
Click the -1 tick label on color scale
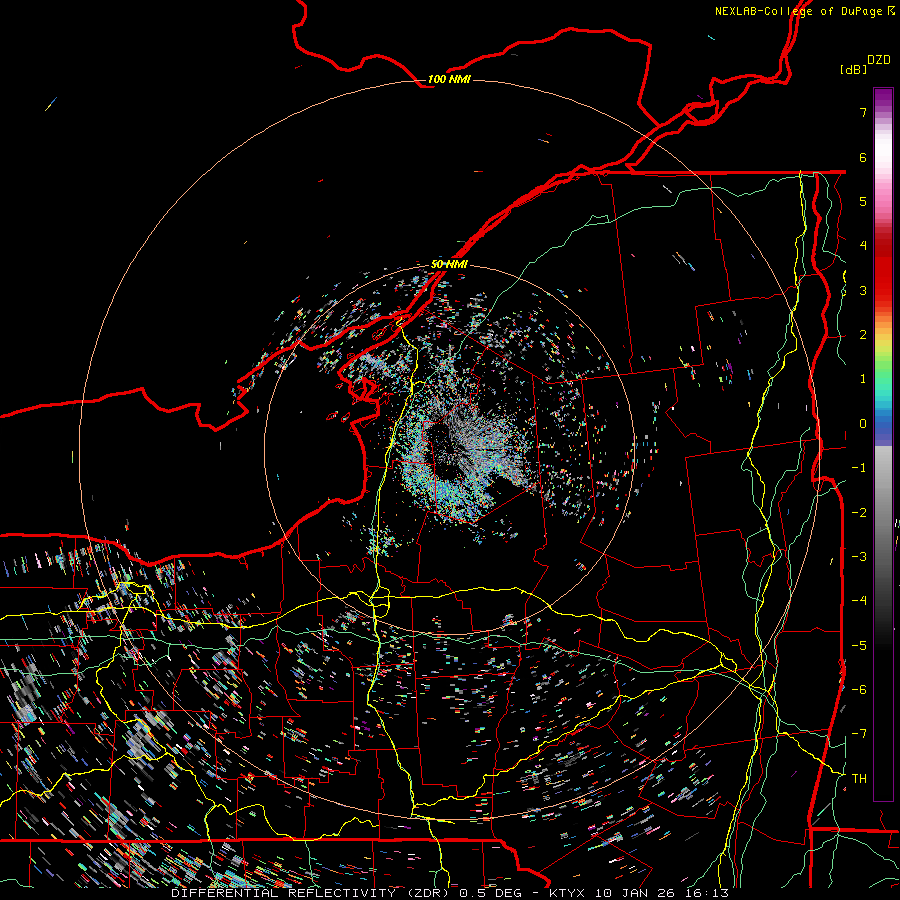tap(859, 468)
